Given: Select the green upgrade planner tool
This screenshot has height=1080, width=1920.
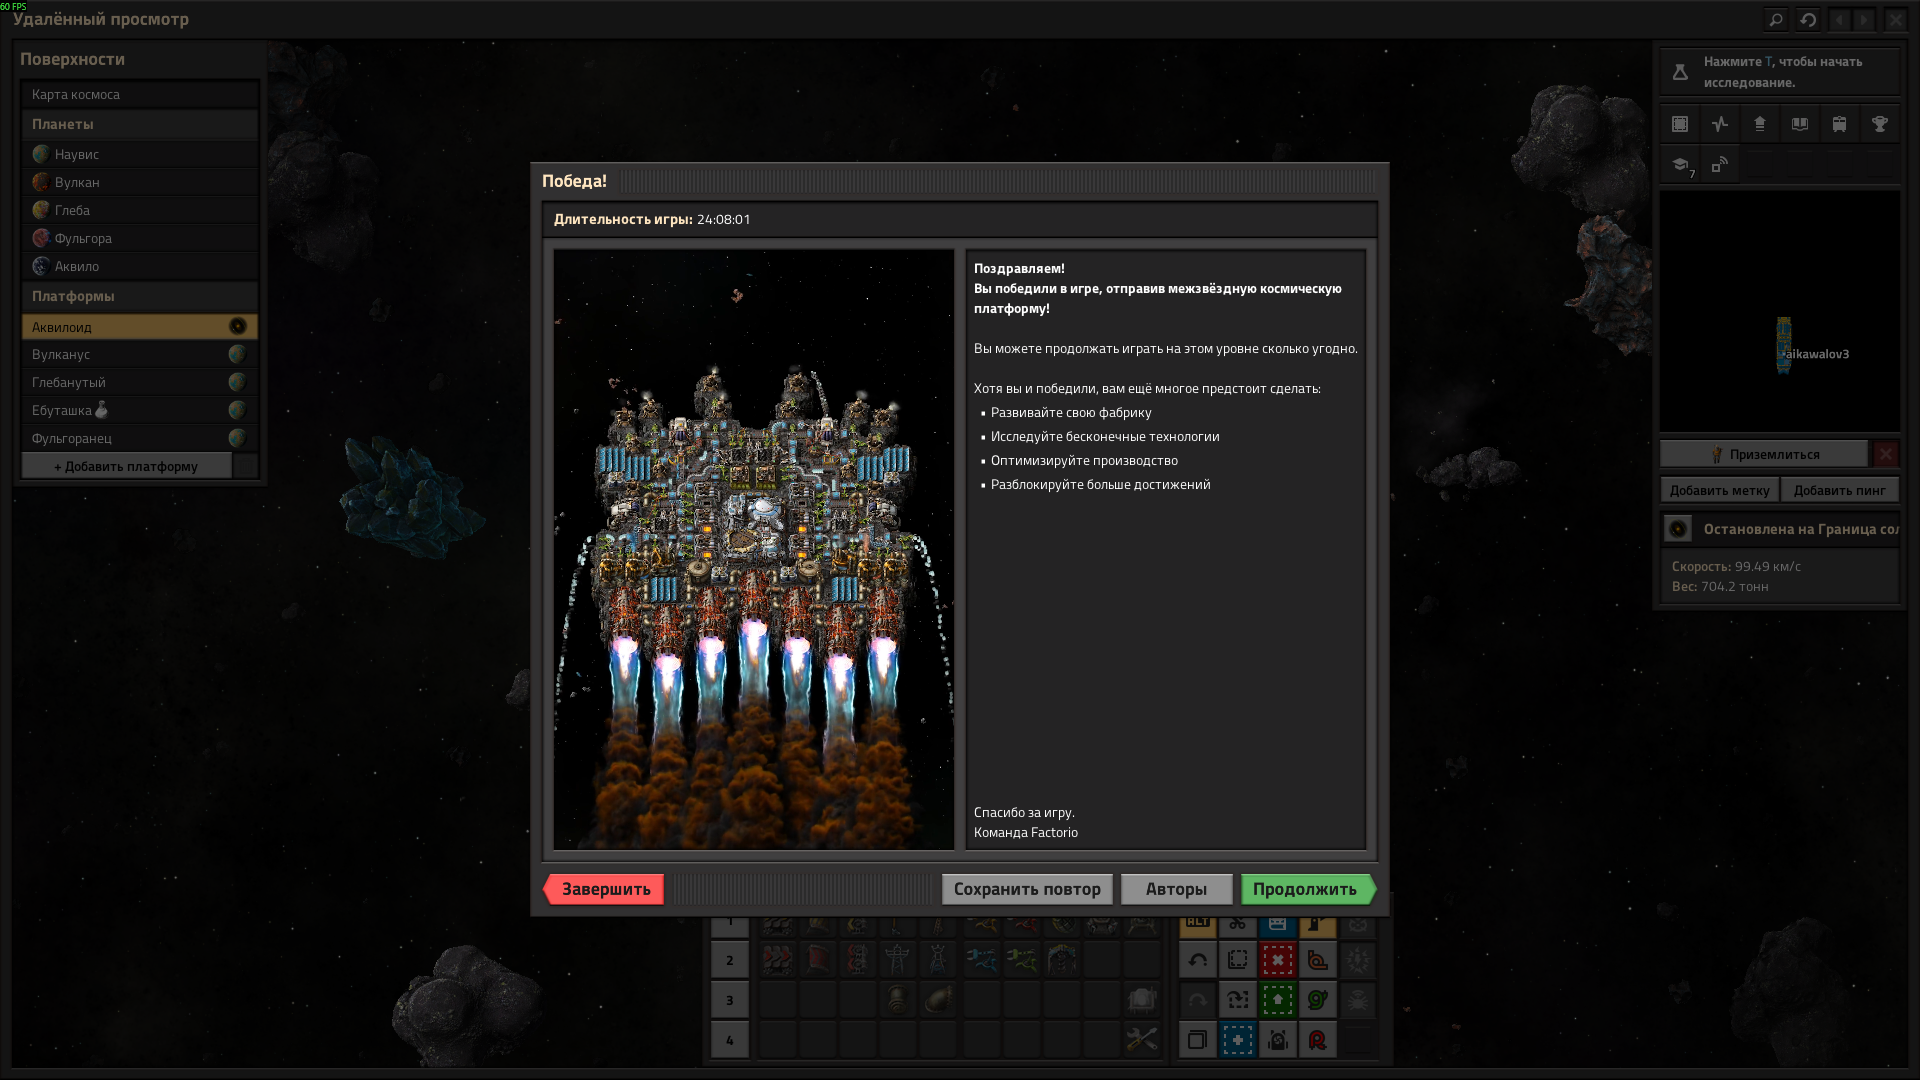Looking at the screenshot, I should (x=1277, y=1000).
